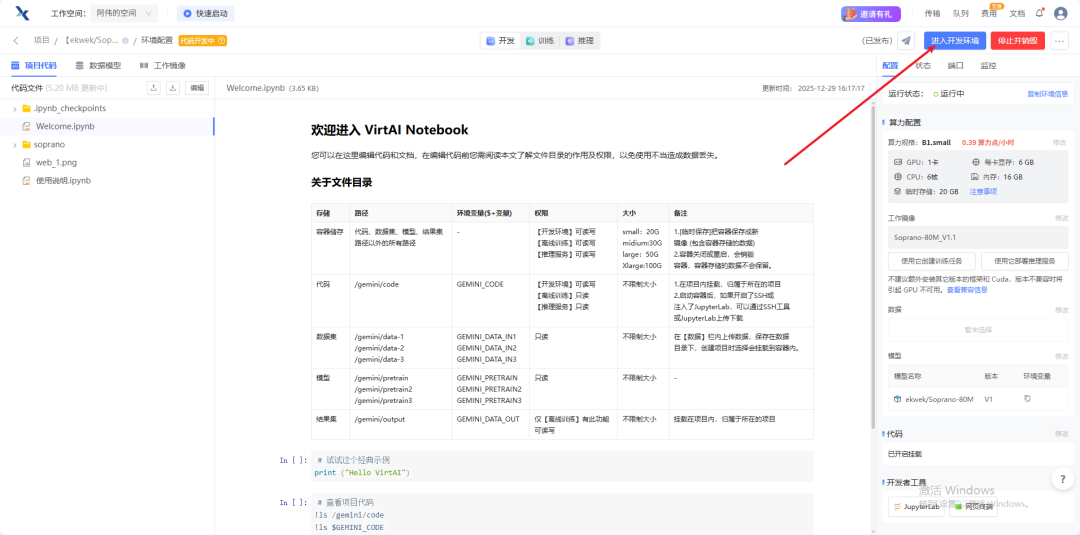Click the web_1.png image file icon

point(26,163)
